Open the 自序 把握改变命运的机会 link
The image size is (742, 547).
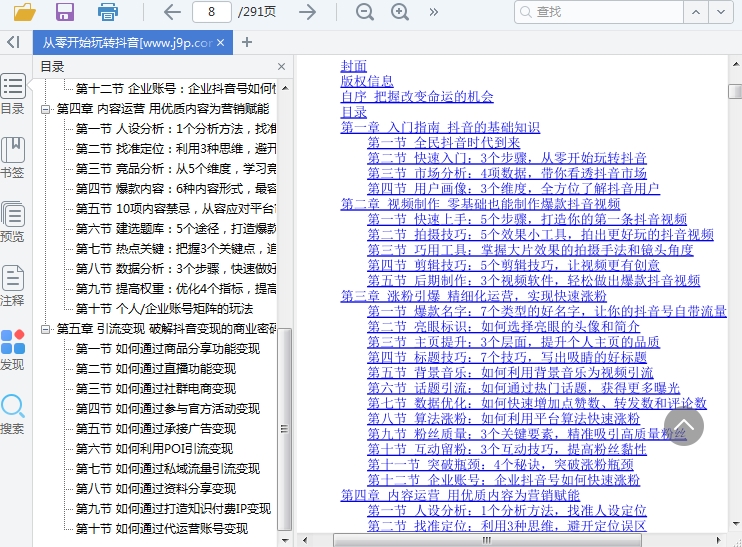pyautogui.click(x=417, y=97)
